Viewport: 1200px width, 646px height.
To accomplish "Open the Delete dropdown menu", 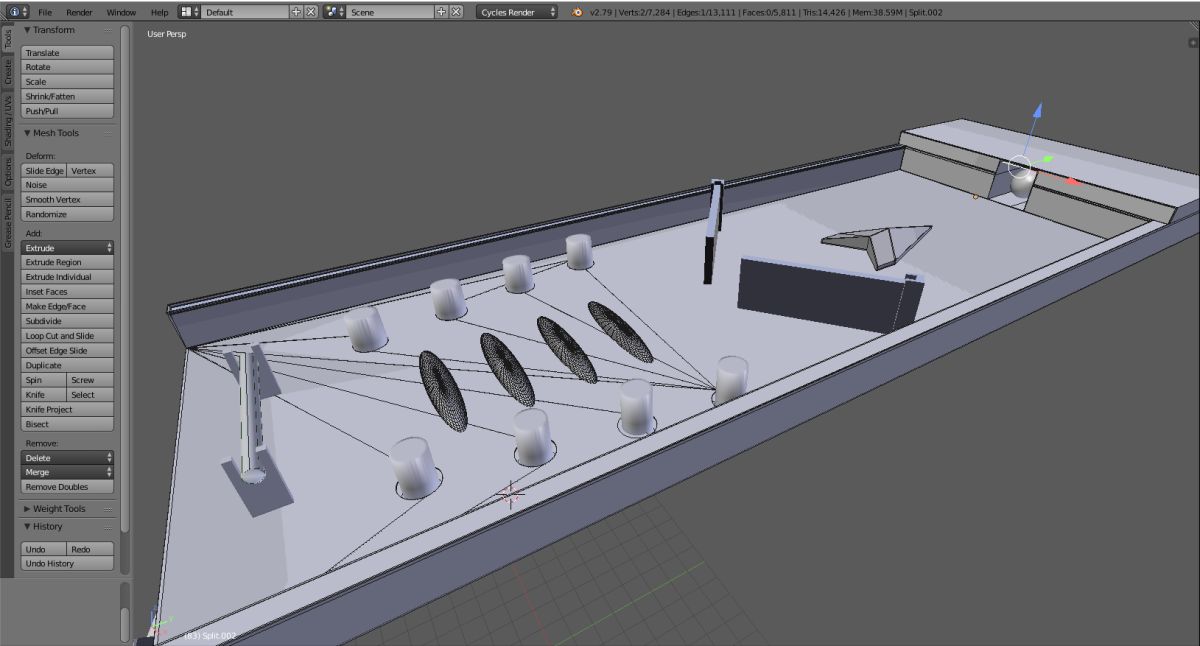I will click(68, 457).
